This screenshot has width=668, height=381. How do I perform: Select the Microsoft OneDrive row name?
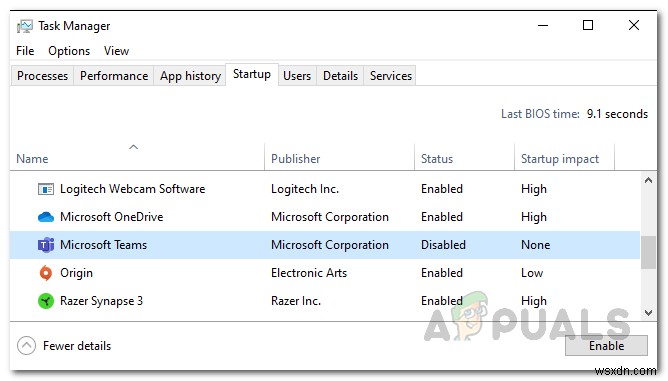coord(112,217)
